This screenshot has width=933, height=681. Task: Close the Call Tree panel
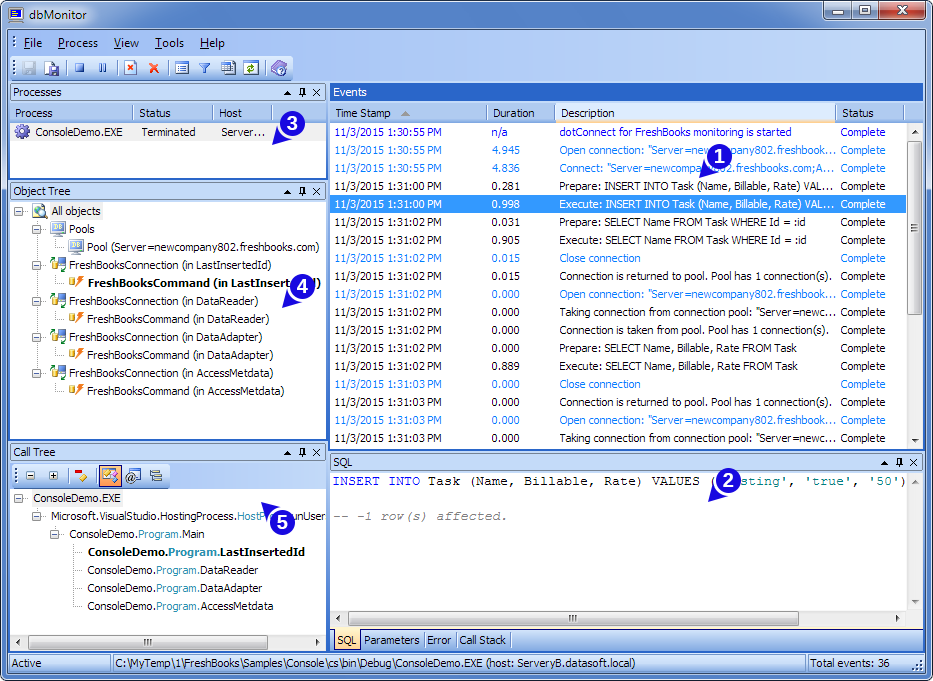317,452
